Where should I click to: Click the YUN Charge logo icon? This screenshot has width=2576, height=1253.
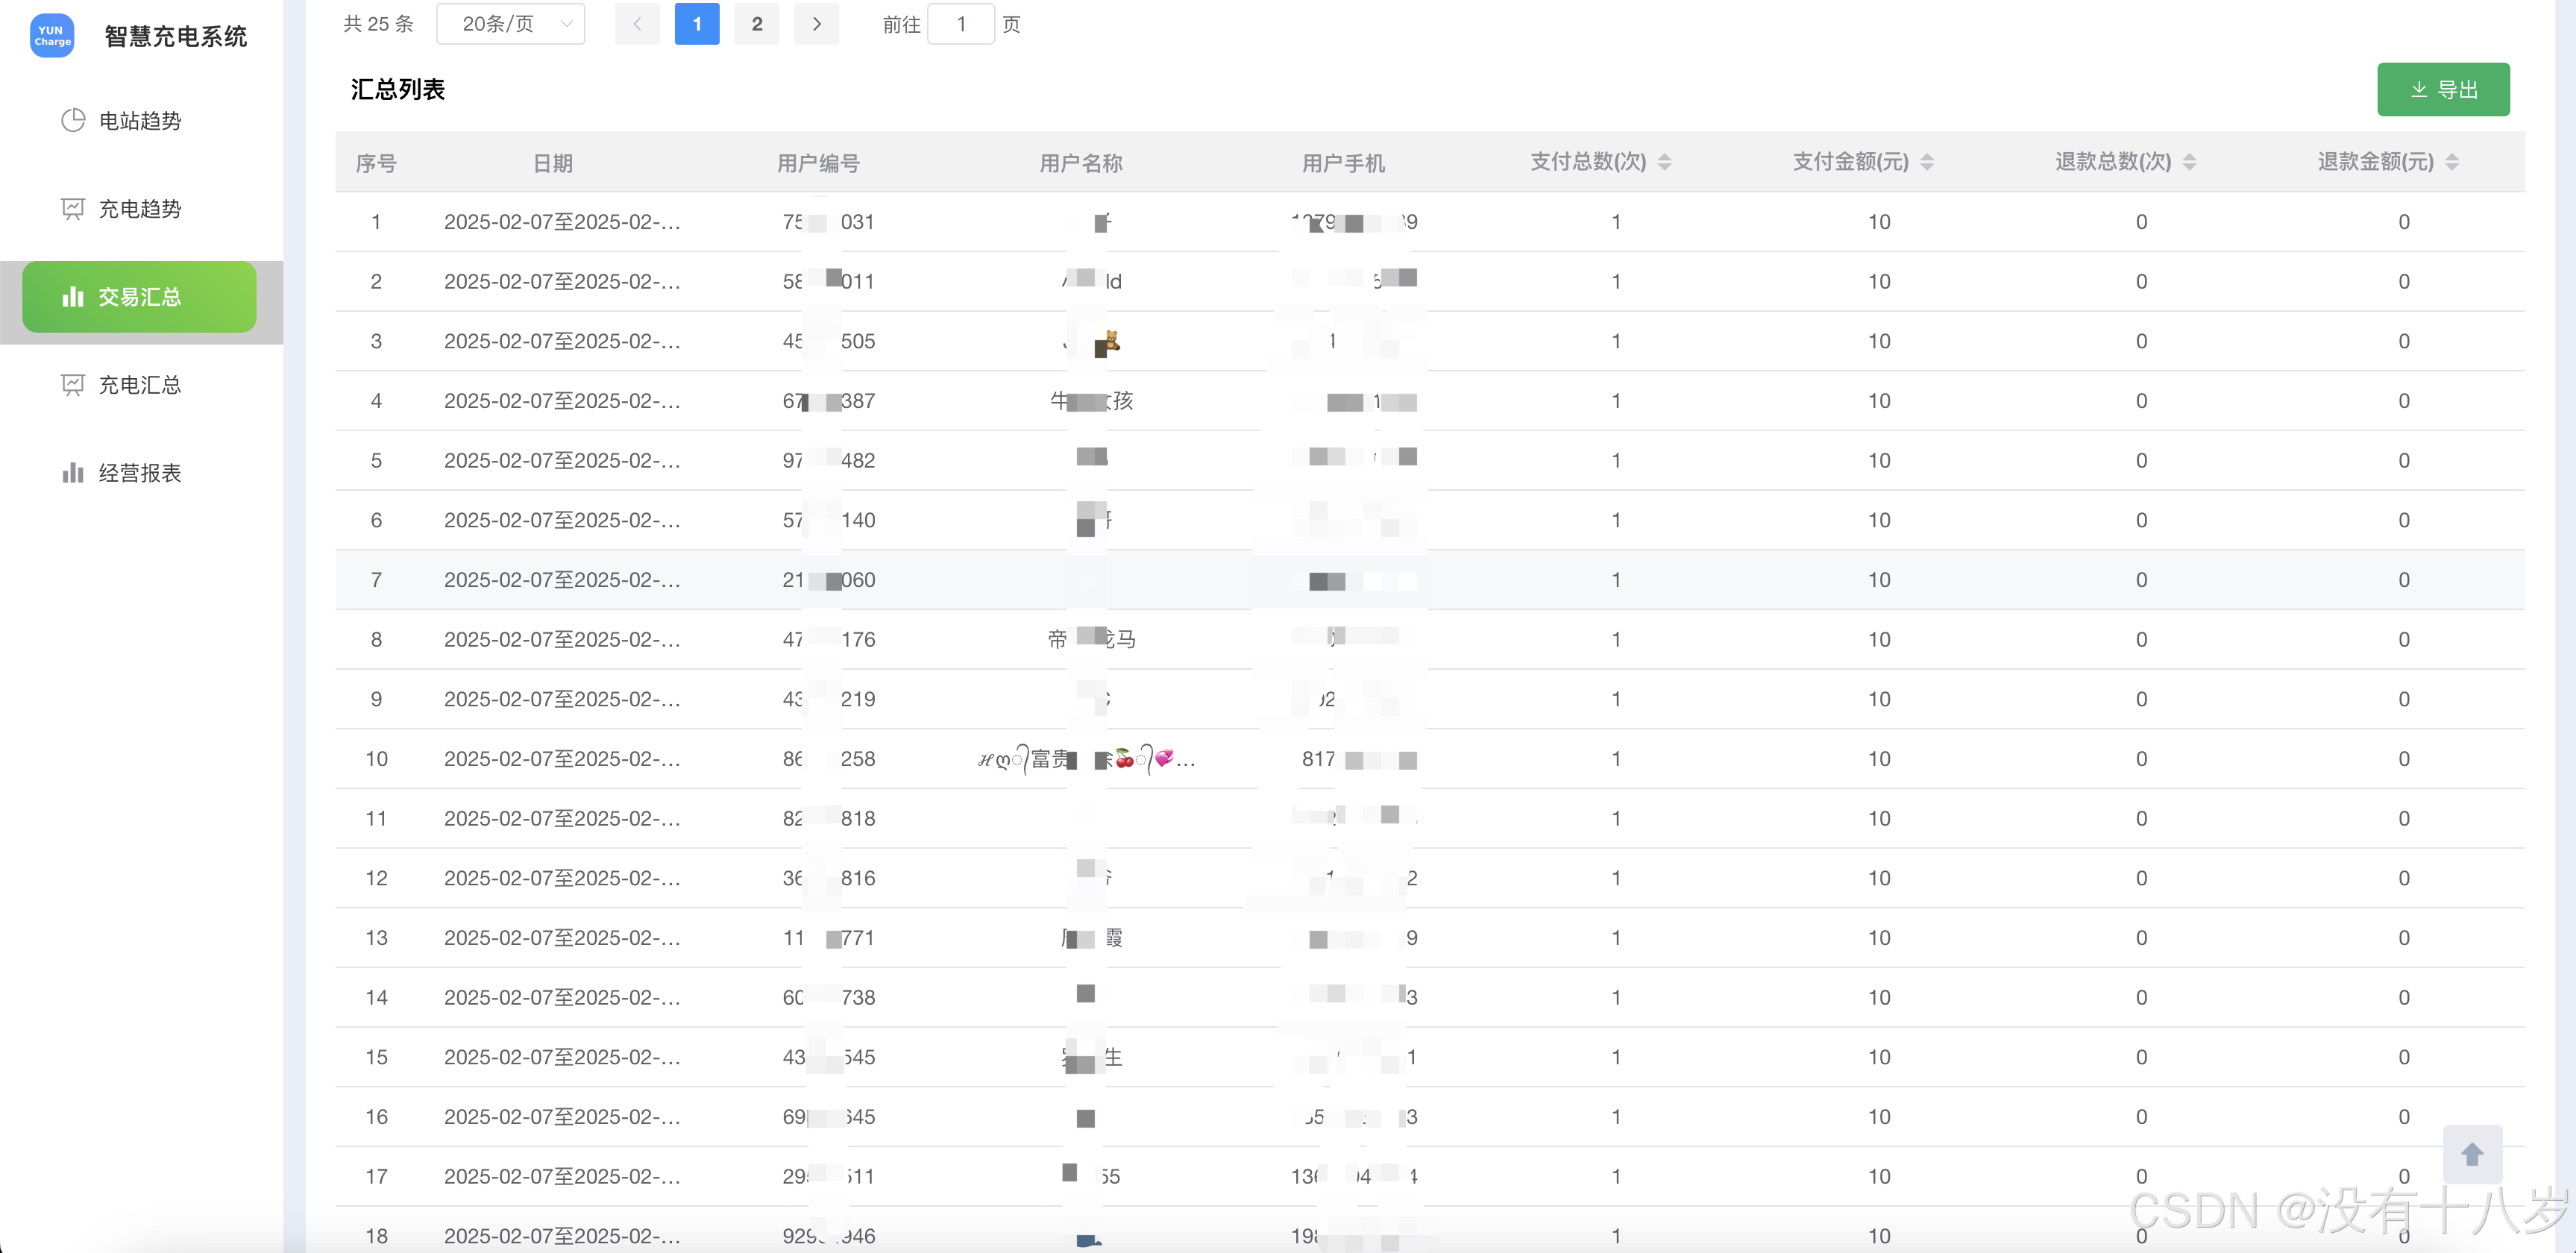[x=52, y=36]
